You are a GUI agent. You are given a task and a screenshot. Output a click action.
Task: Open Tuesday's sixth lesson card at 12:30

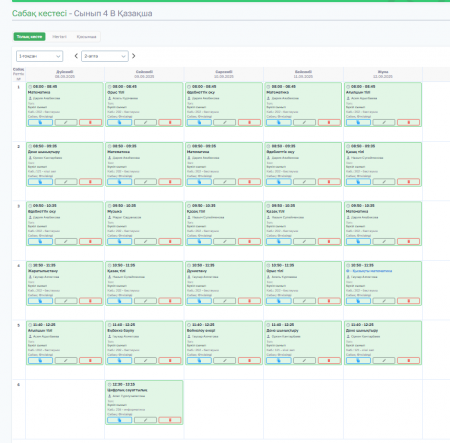click(x=144, y=402)
